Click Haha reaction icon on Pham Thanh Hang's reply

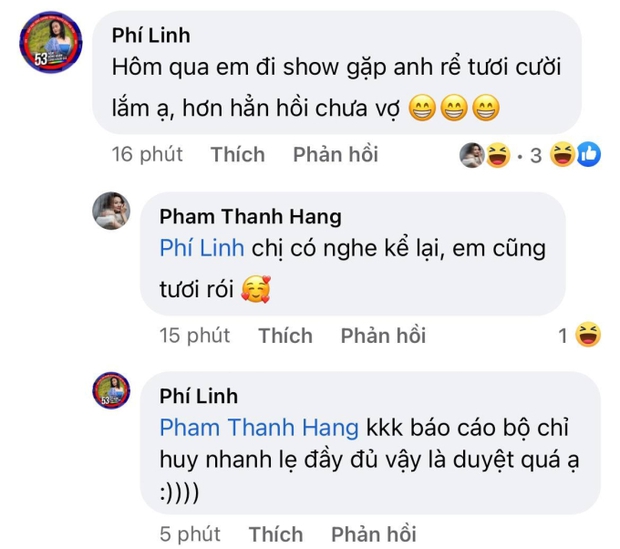click(x=588, y=335)
